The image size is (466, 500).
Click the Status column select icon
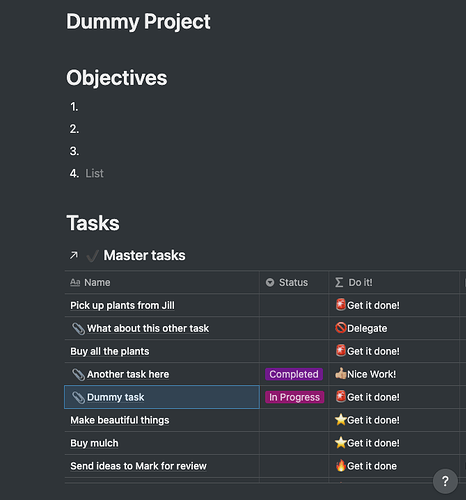pyautogui.click(x=270, y=283)
